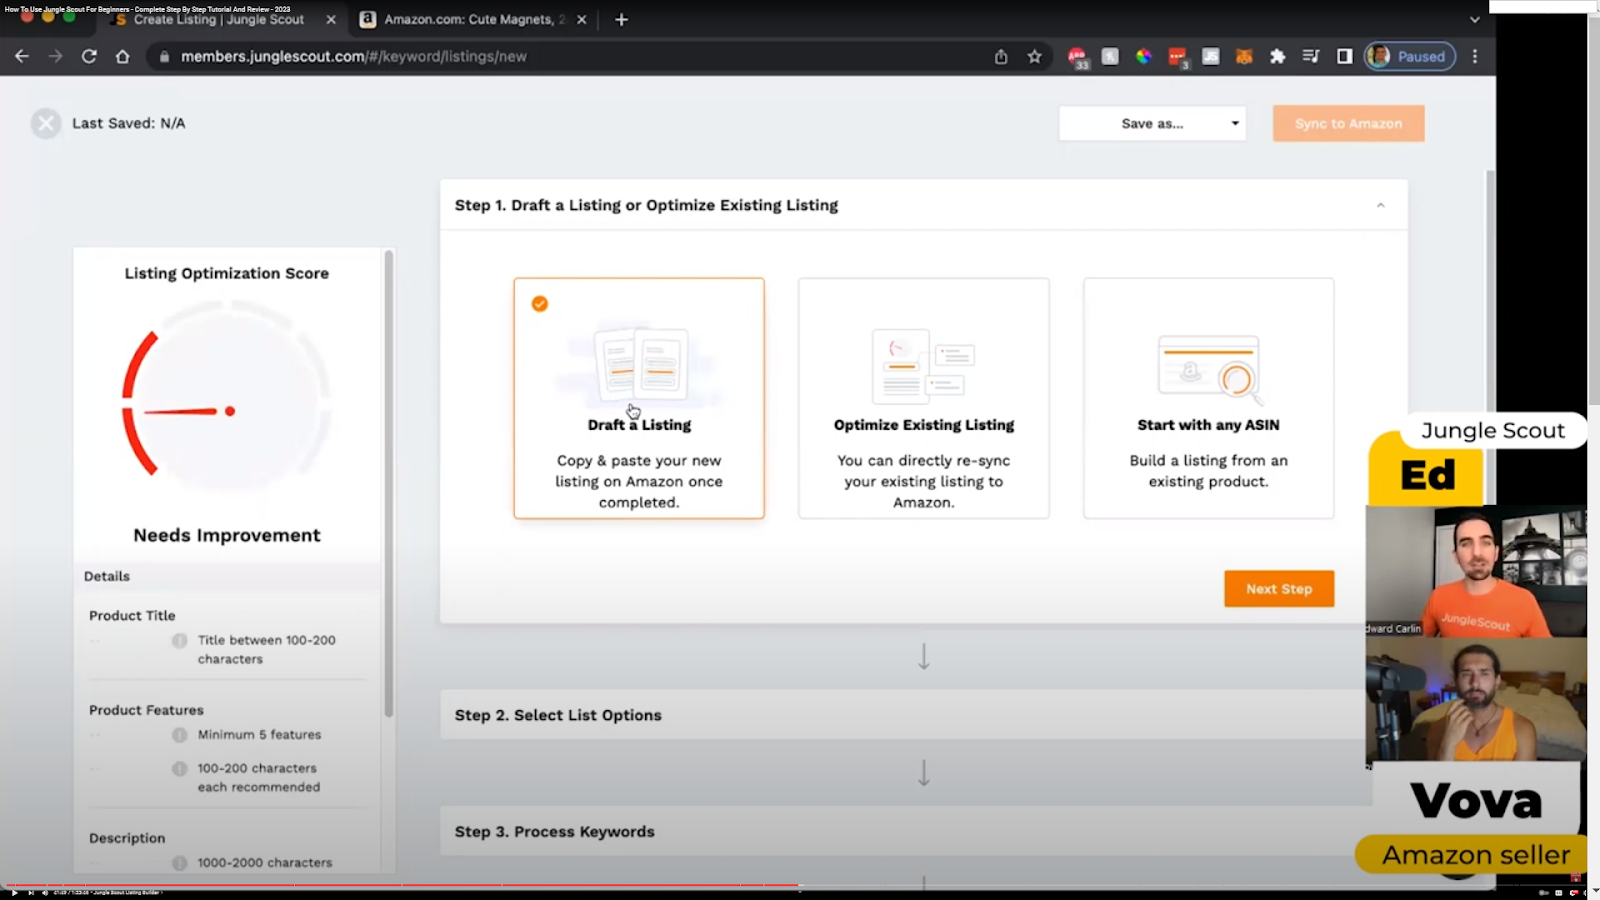Screen dimensions: 1600x900
Task: Click info icon beside Minimum 5 features
Action: point(180,735)
